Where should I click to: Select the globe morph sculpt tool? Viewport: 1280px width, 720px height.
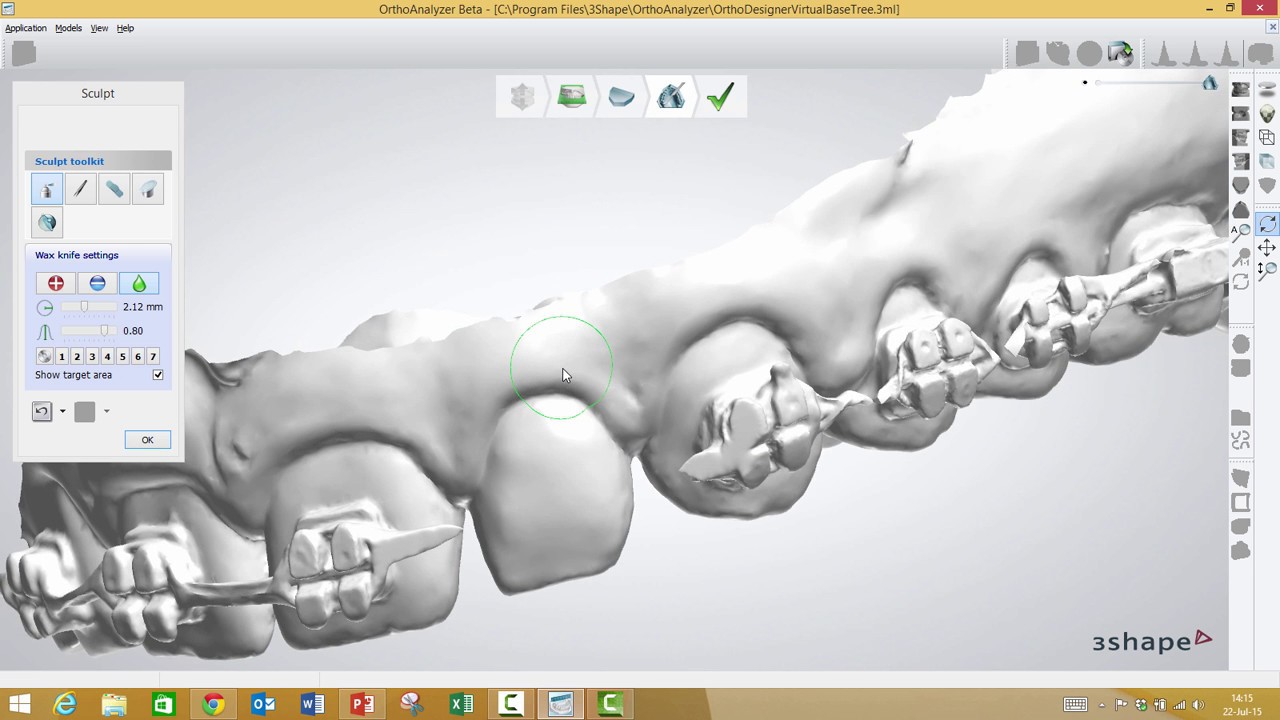click(47, 223)
